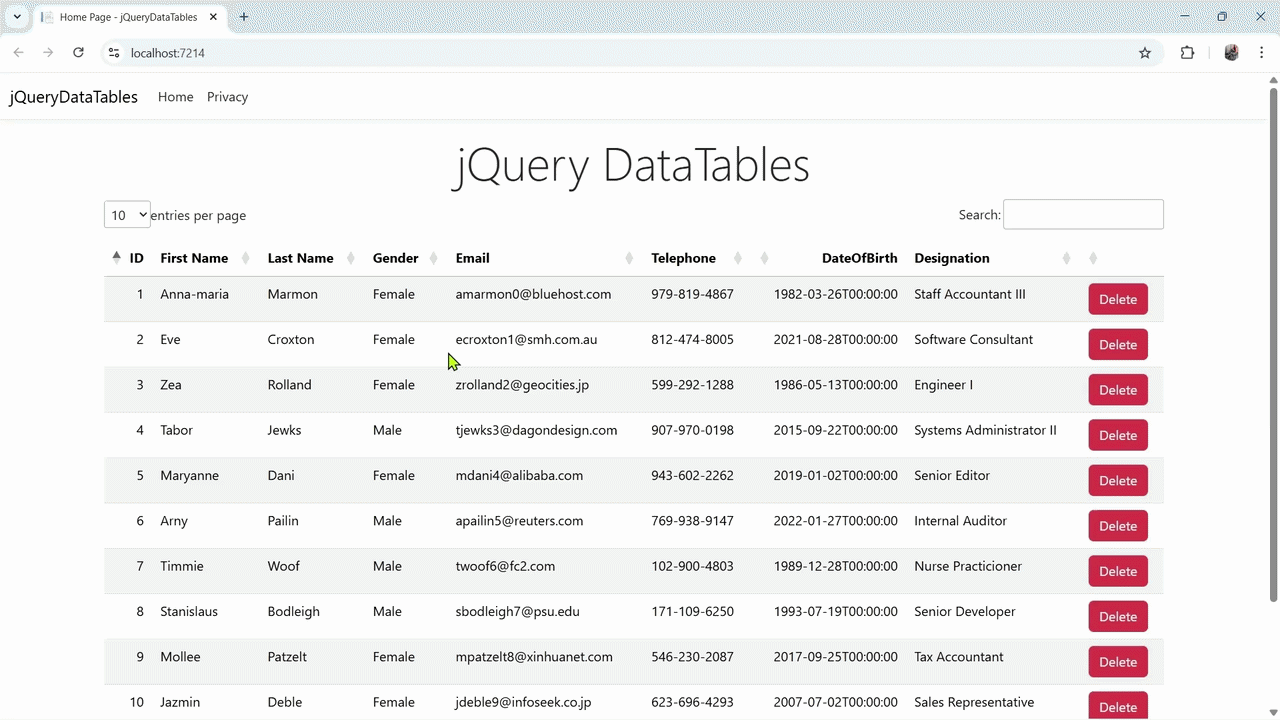Sort the Designation column
This screenshot has height=720, width=1280.
click(951, 258)
